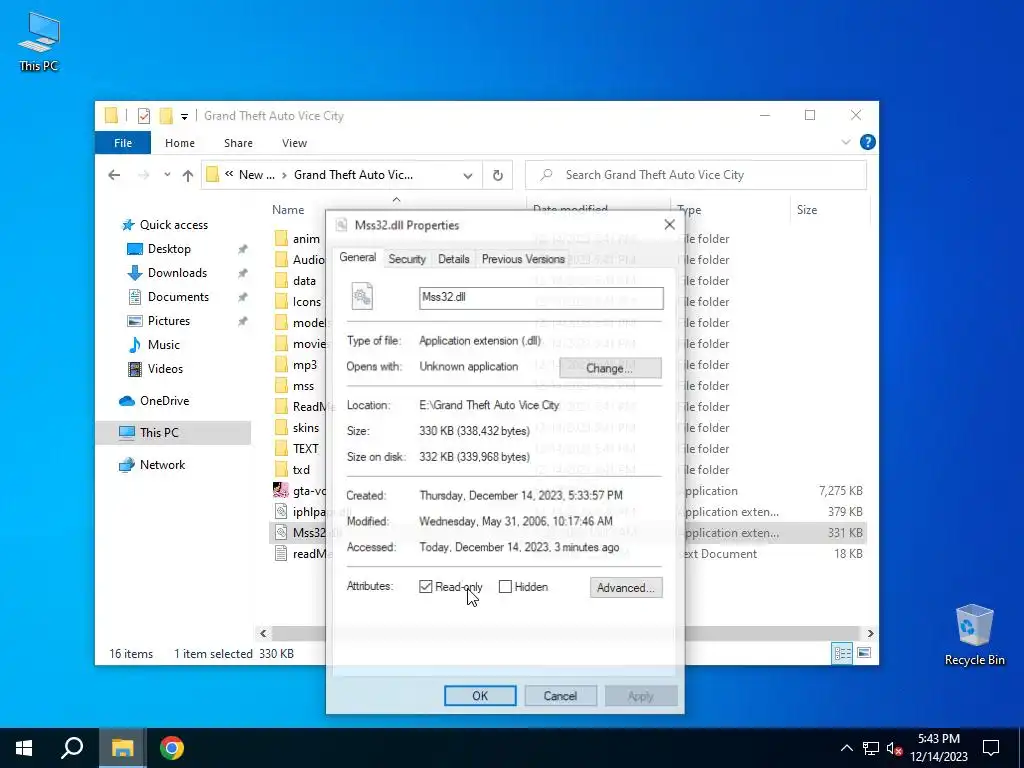
Task: Click the muted volume tray icon
Action: 894,748
